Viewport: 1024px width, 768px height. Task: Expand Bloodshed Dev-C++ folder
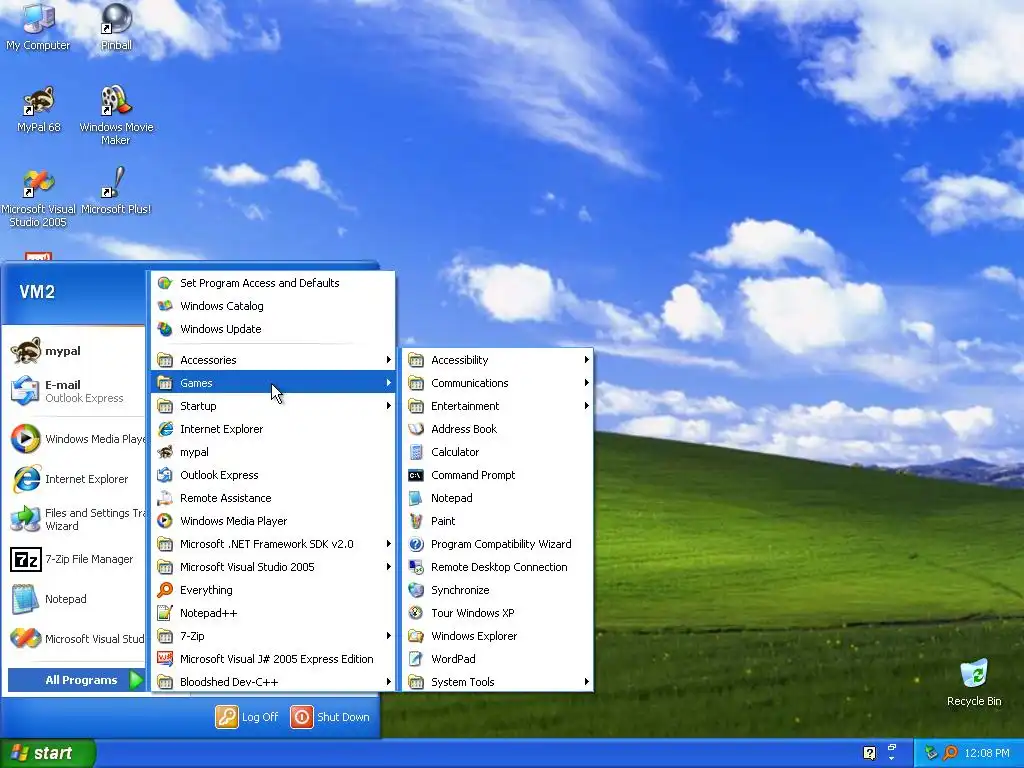click(x=273, y=682)
